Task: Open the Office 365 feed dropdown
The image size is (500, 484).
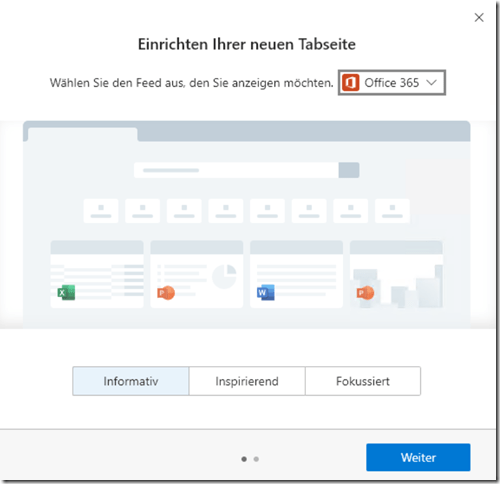Action: tap(392, 83)
